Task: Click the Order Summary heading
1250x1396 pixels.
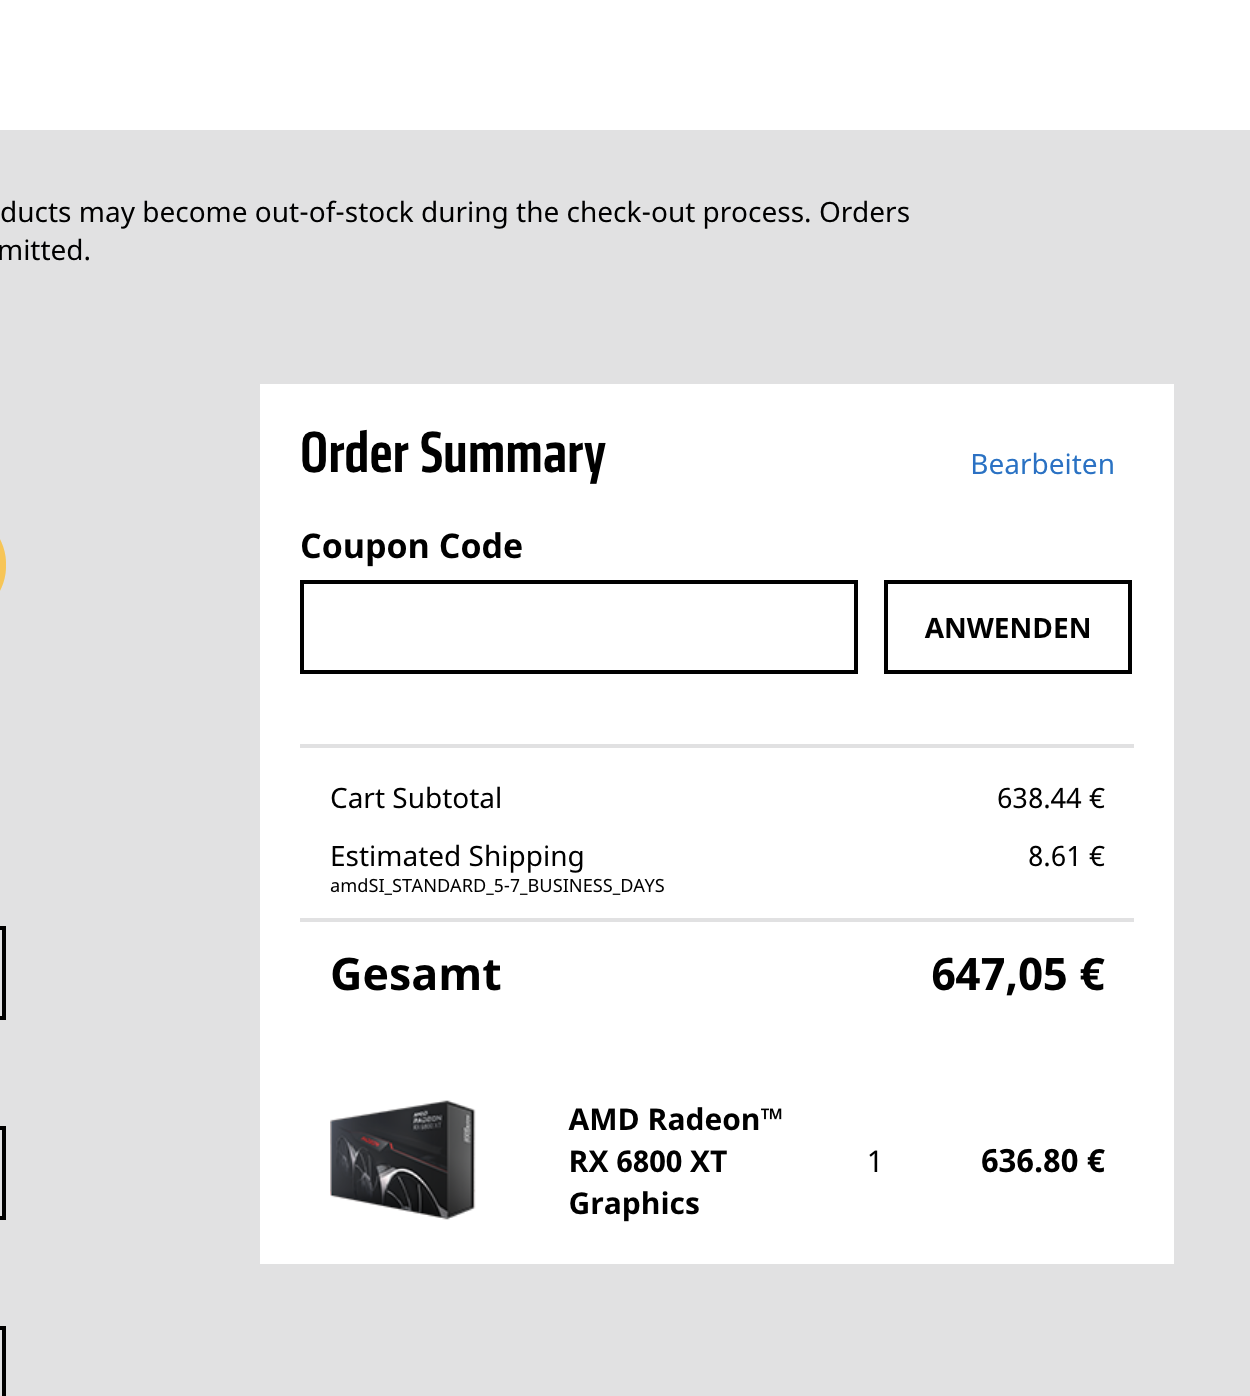Action: (453, 454)
